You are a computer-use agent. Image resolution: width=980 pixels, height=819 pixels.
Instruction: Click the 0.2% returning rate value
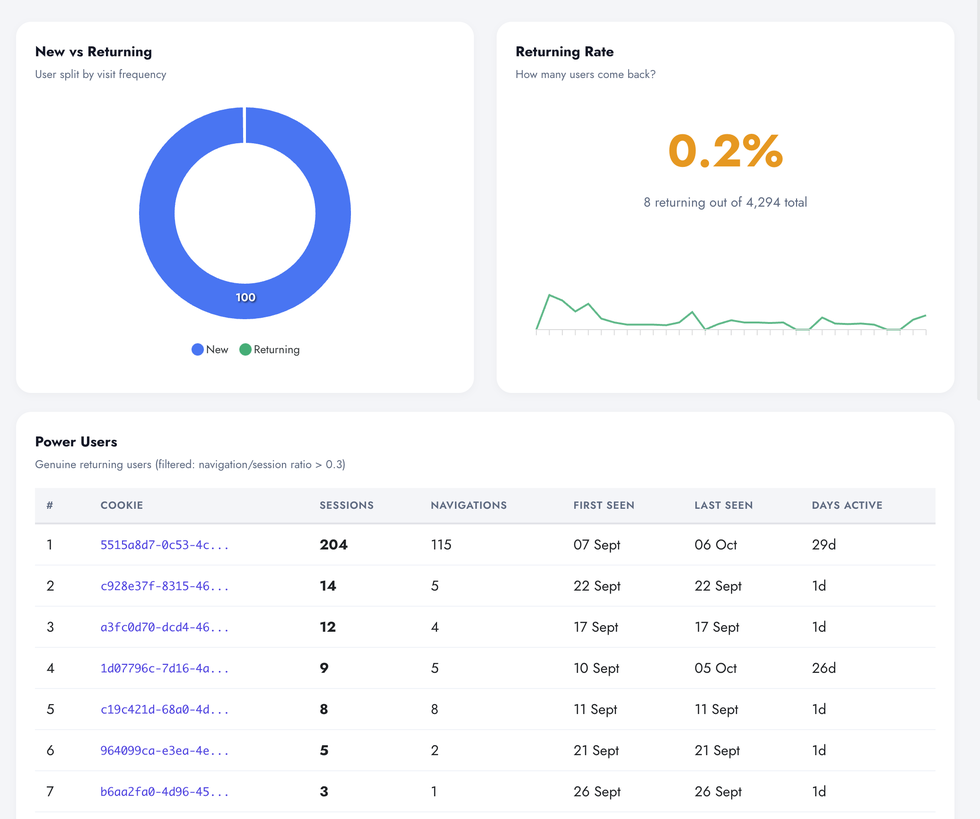click(725, 151)
